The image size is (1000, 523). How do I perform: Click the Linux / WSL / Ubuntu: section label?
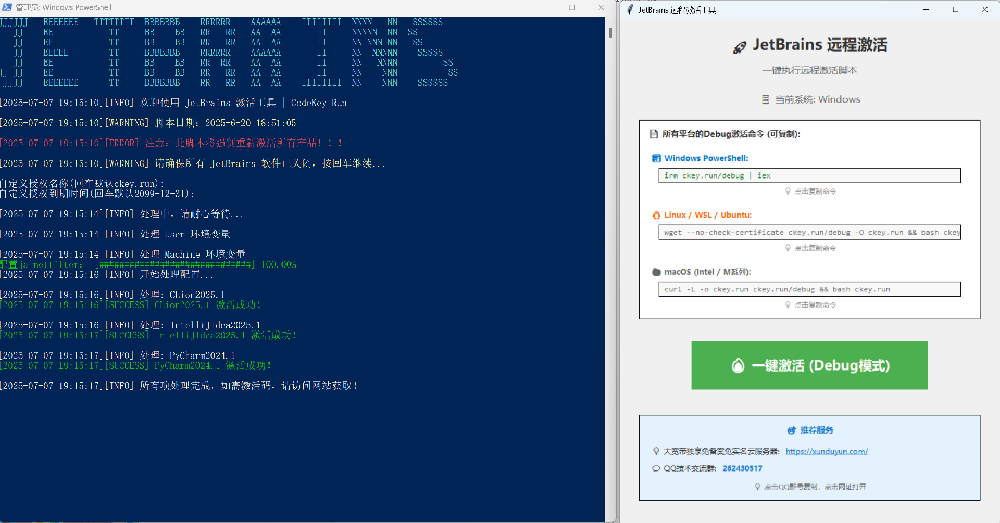[x=708, y=215]
